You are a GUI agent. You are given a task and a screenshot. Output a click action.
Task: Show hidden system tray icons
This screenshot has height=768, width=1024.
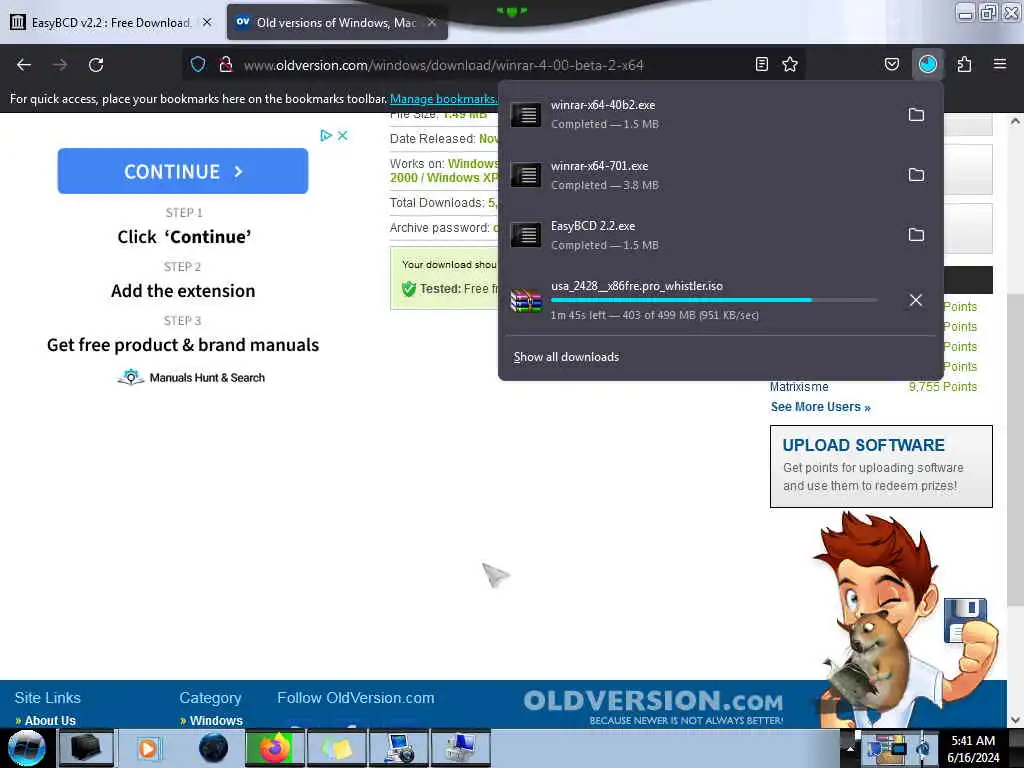tap(850, 748)
